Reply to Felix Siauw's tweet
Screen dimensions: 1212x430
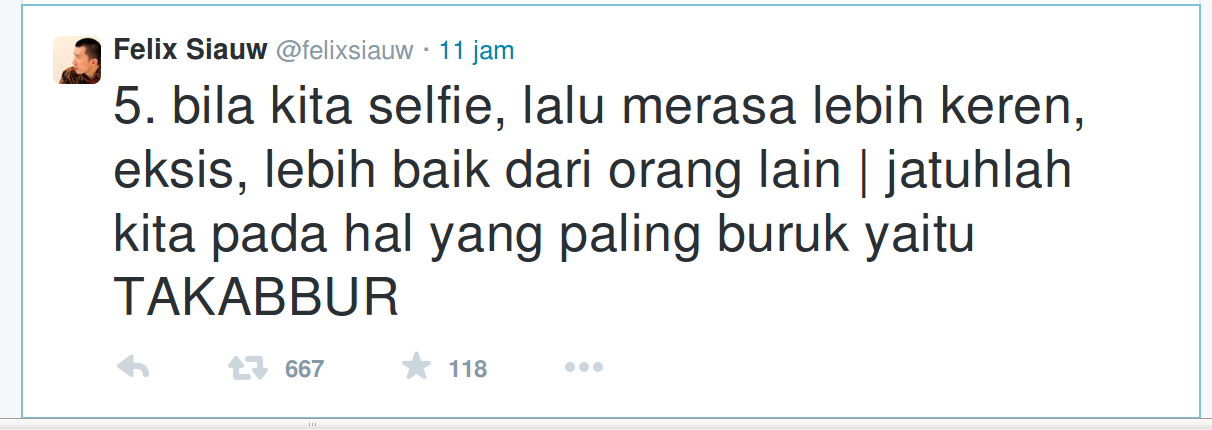[133, 368]
